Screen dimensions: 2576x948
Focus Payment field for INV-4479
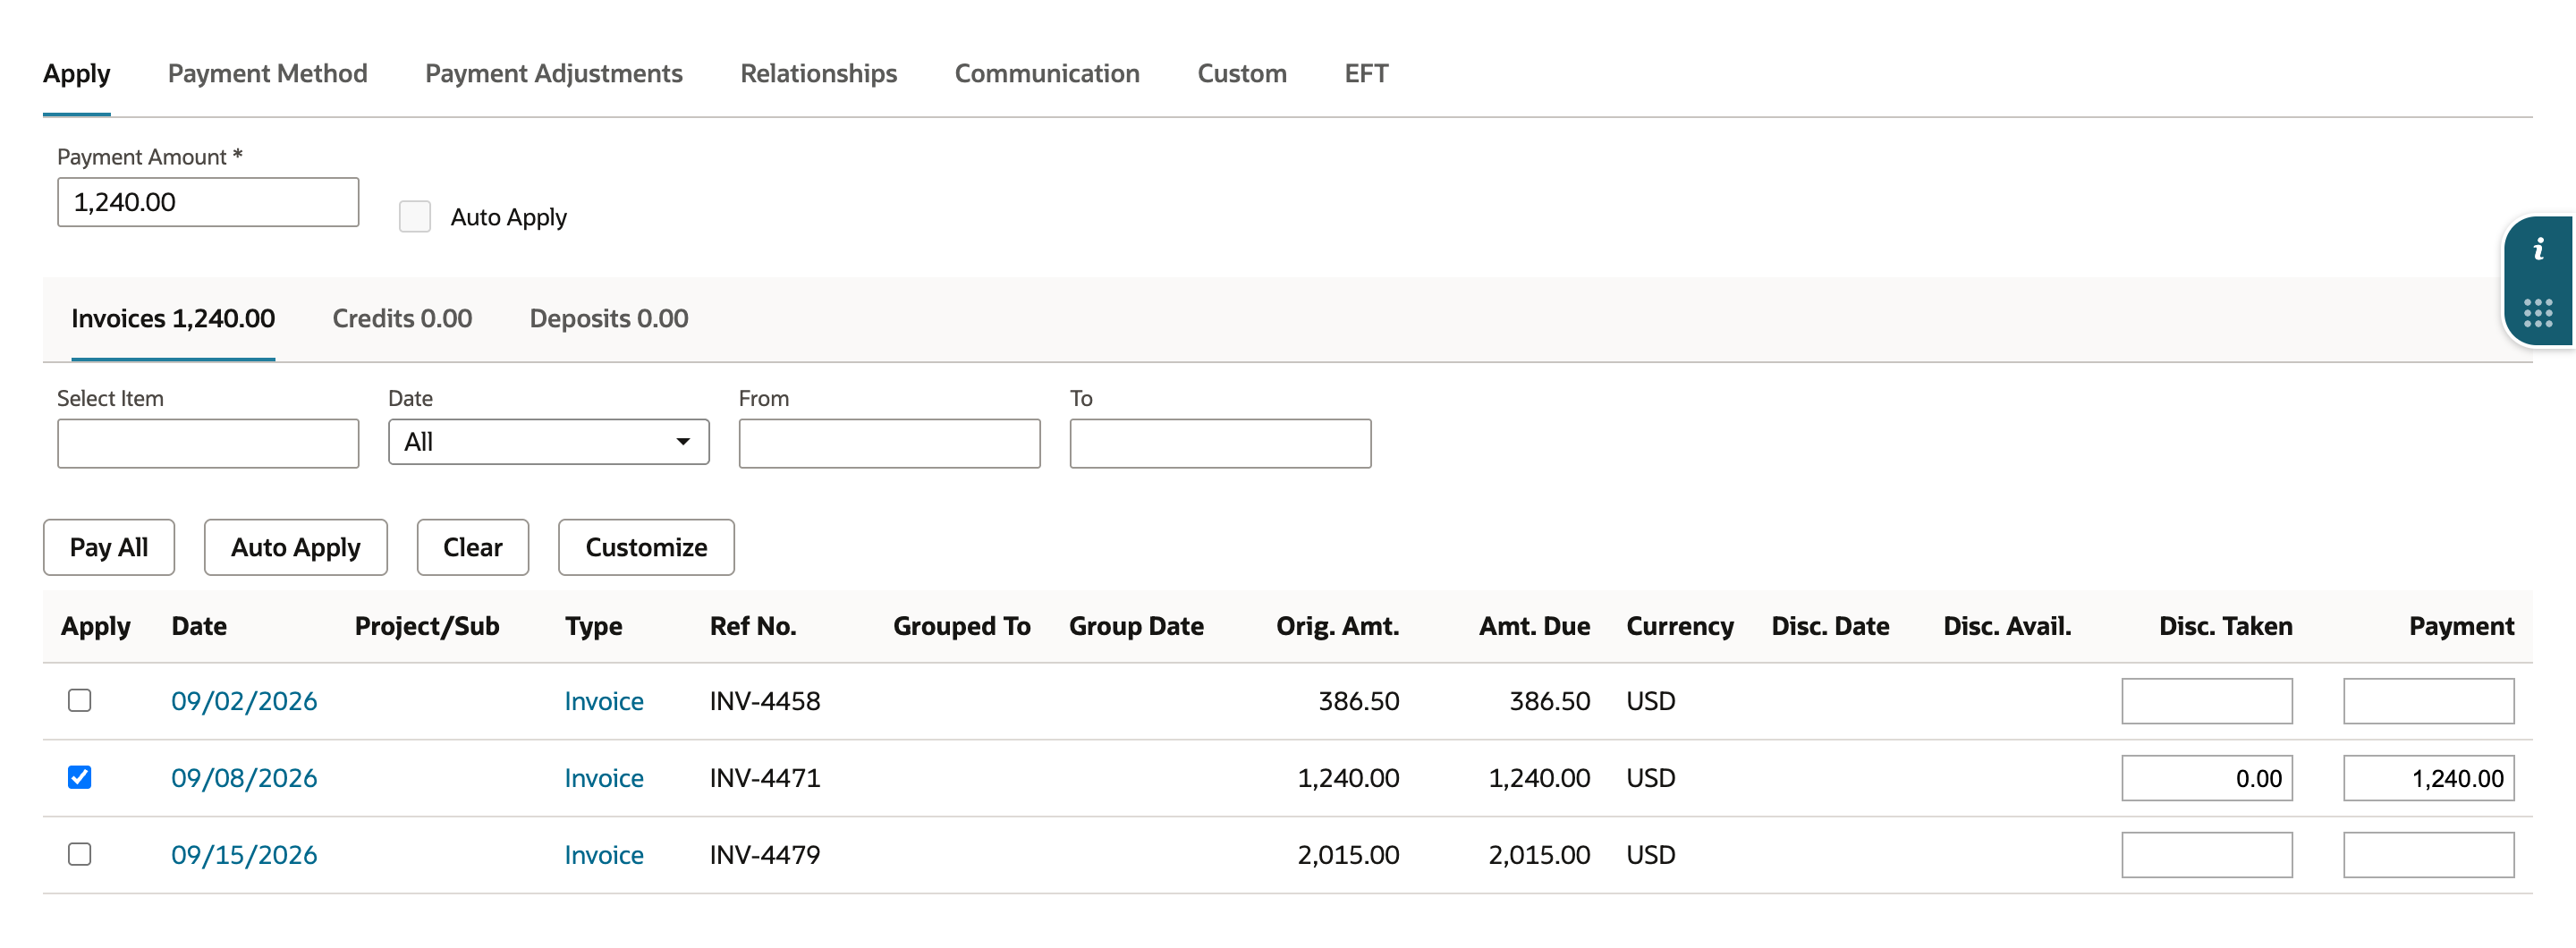pyautogui.click(x=2429, y=855)
